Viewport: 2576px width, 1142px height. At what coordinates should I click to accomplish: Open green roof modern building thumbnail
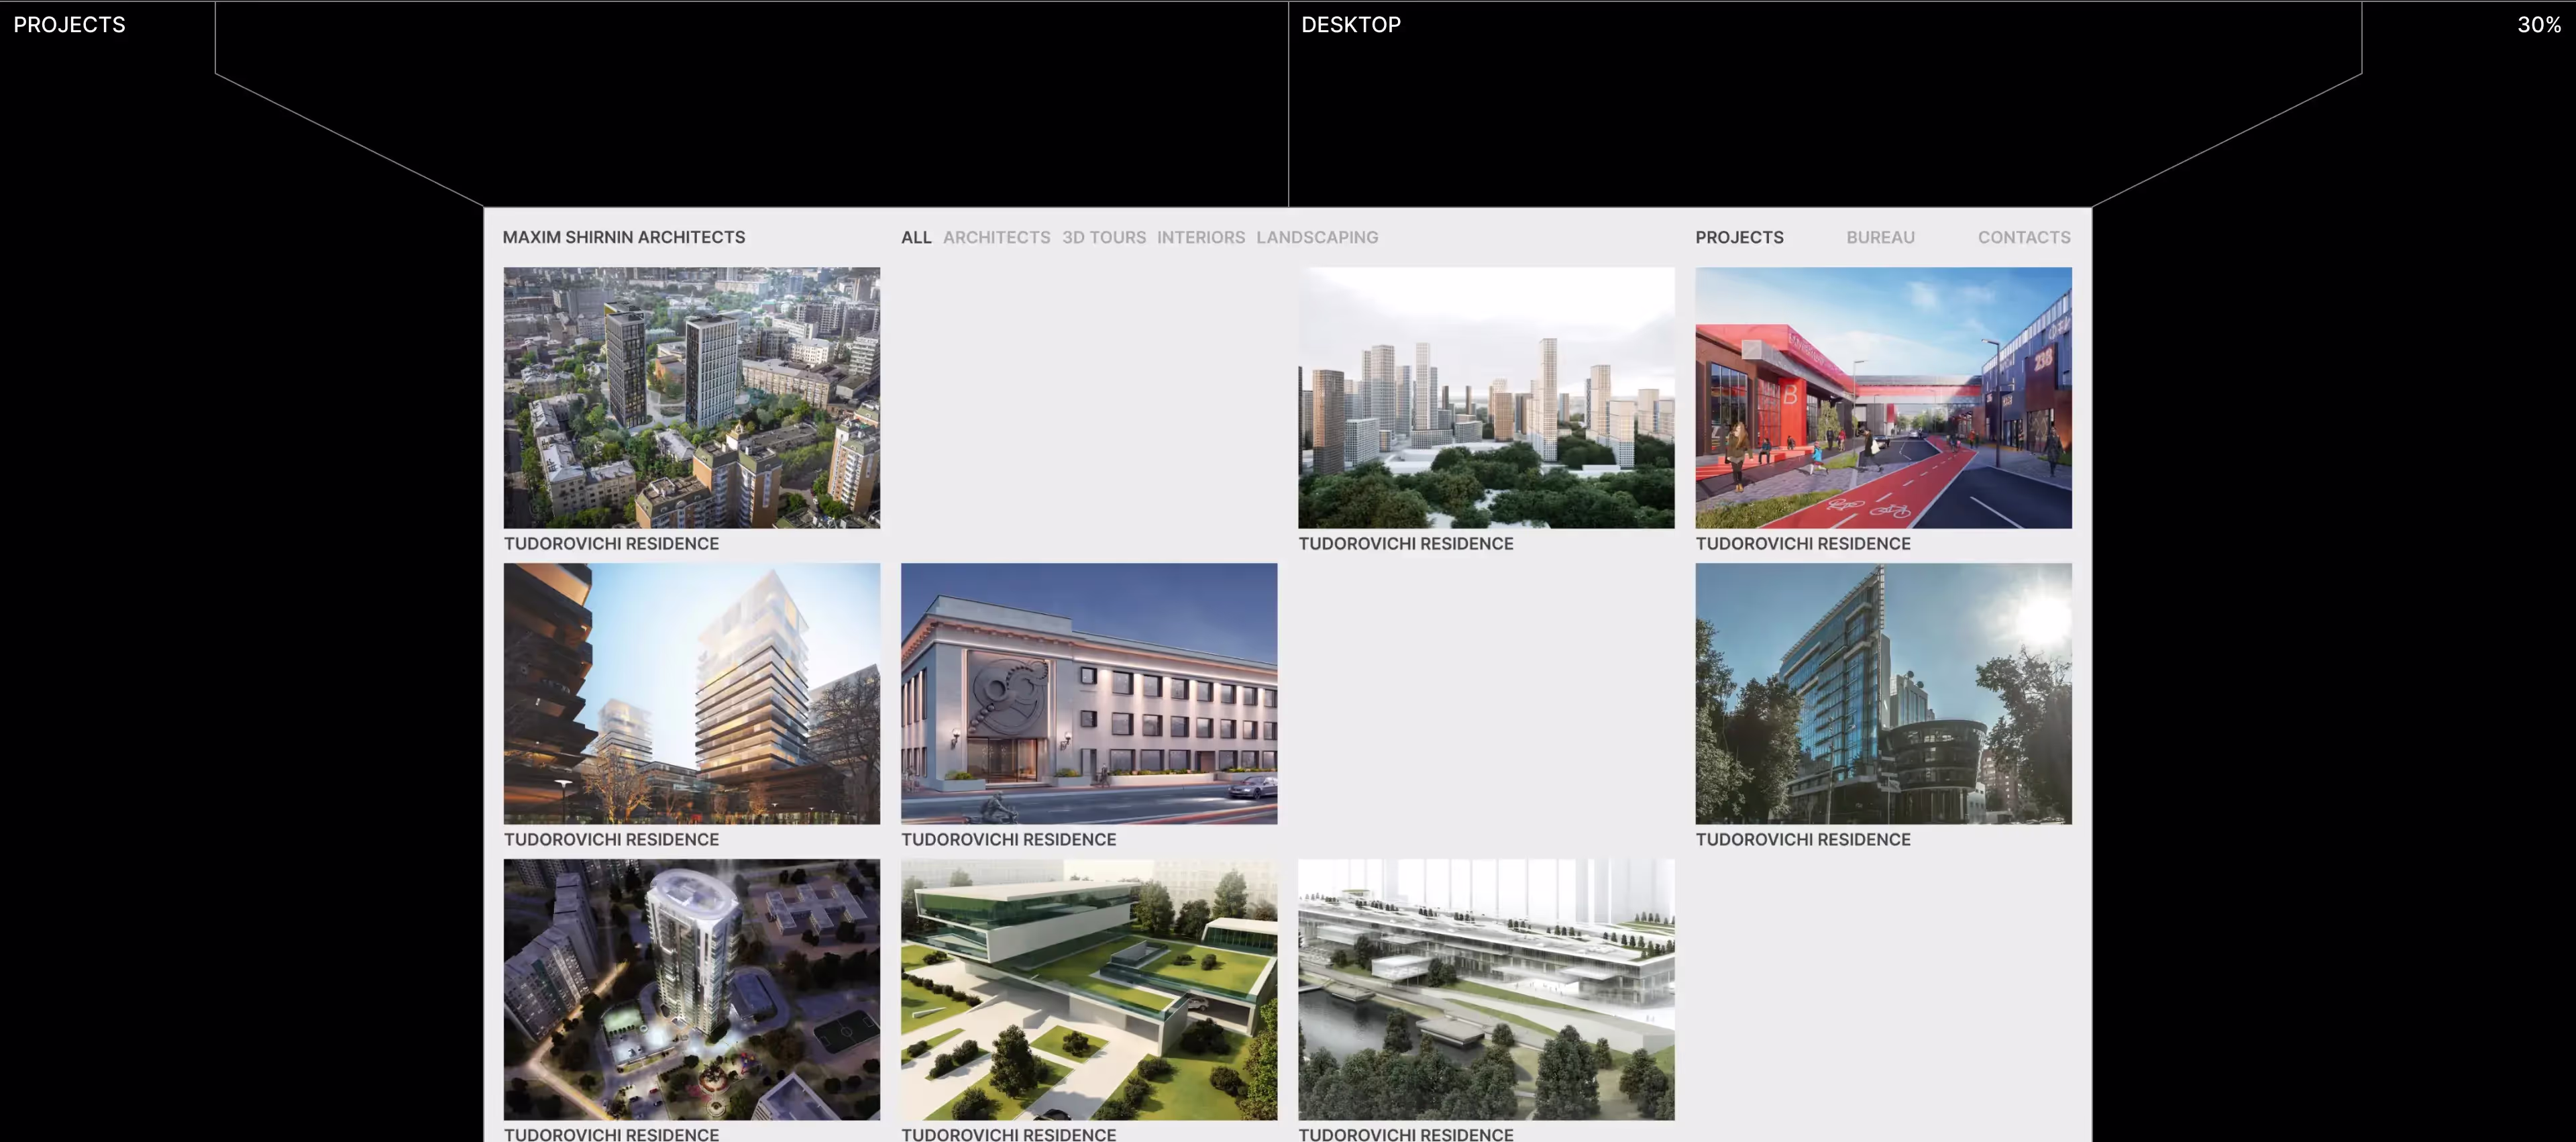click(1089, 989)
